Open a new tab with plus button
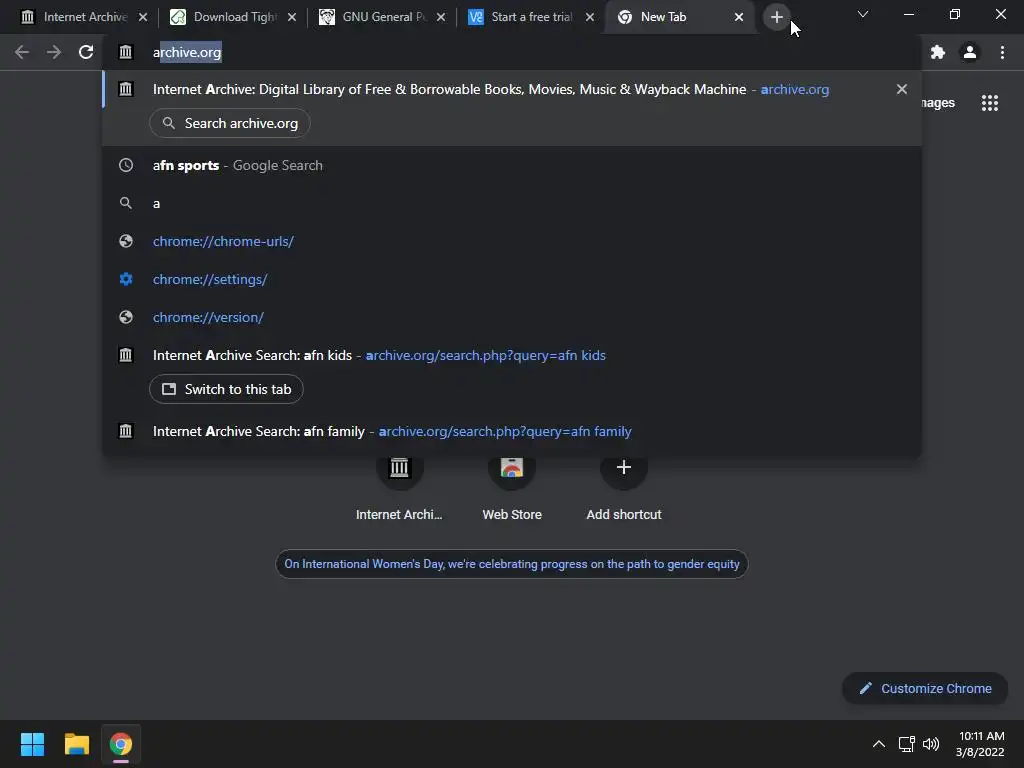This screenshot has width=1024, height=768. (776, 17)
